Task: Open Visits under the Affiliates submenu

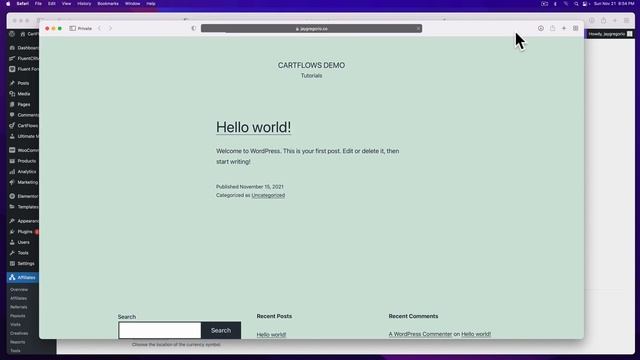Action: [16, 324]
